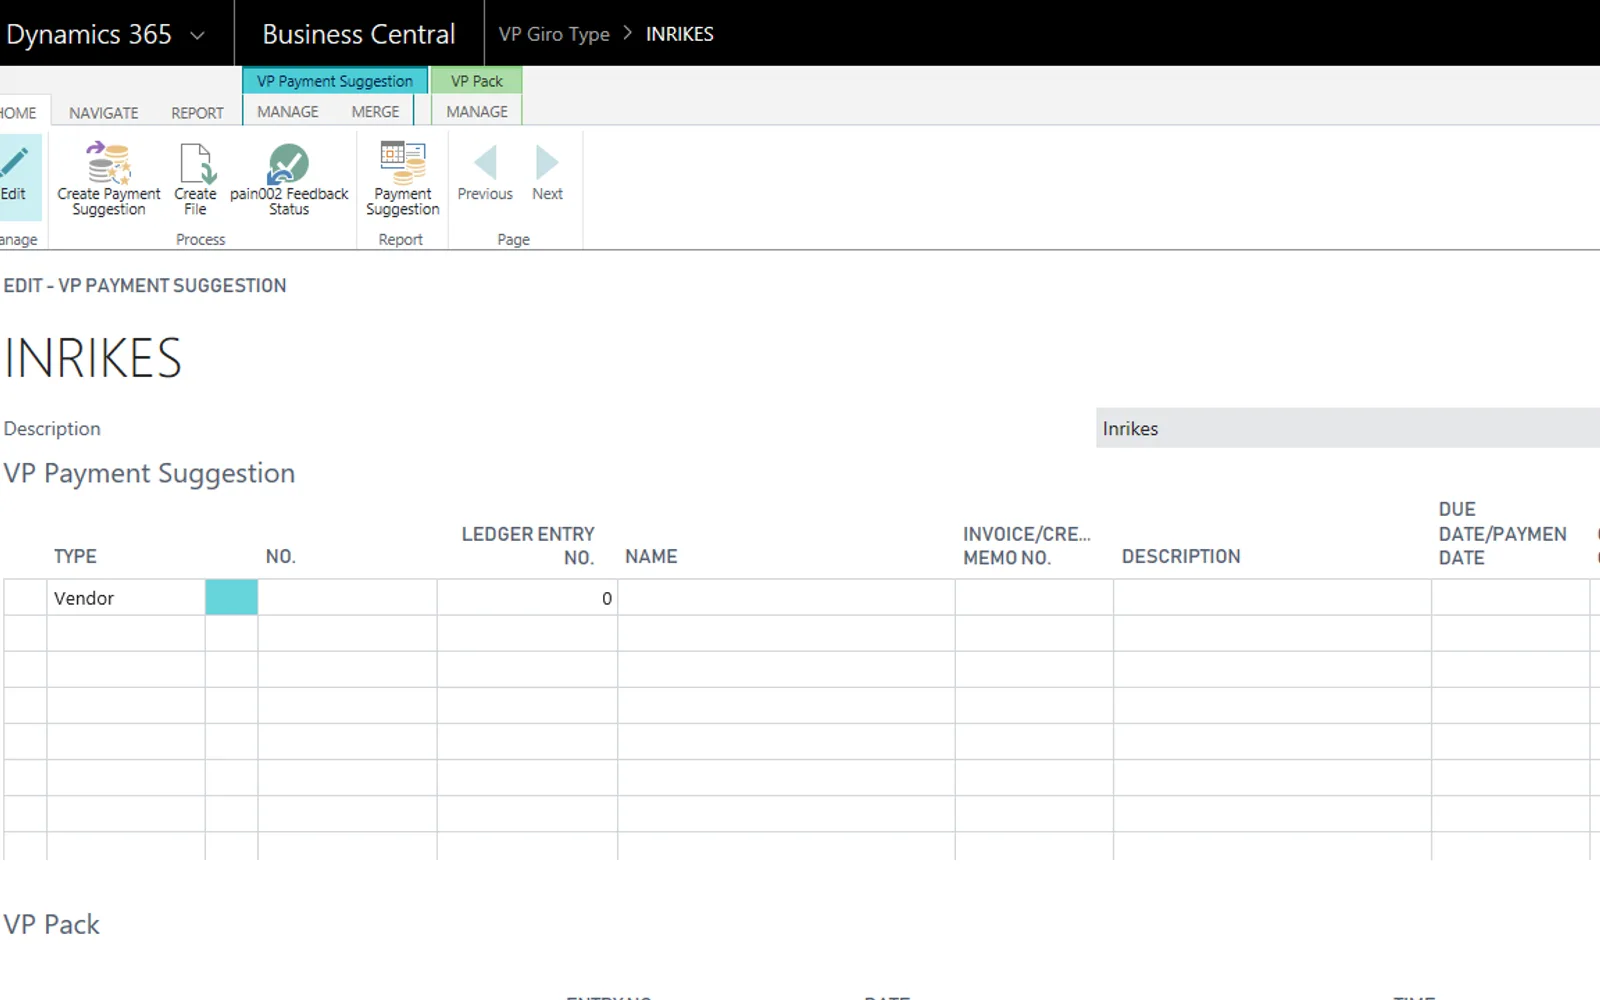The height and width of the screenshot is (1000, 1600).
Task: Click the VP Pack section heading
Action: (x=51, y=924)
